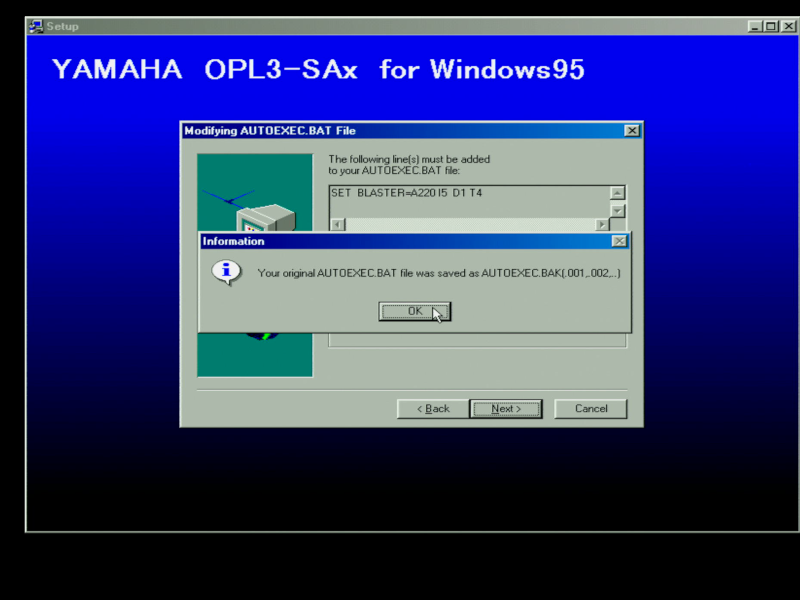The height and width of the screenshot is (600, 800).
Task: Click the Next button
Action: pos(506,408)
